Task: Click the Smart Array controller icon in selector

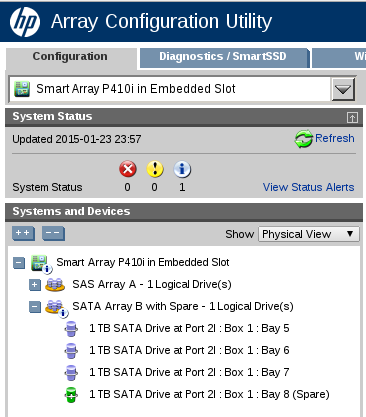Action: tap(22, 89)
